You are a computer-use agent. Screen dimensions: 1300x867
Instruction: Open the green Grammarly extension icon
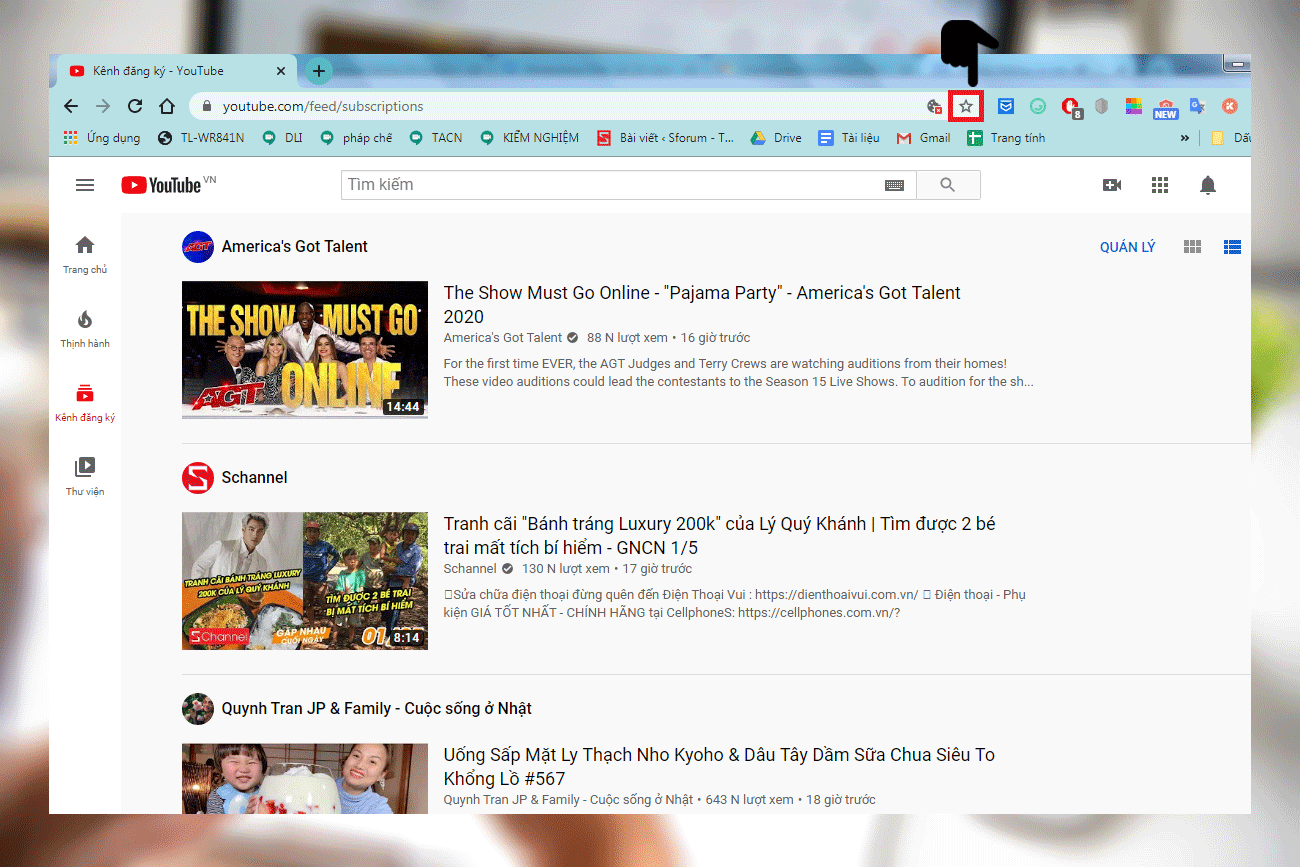[x=1038, y=106]
